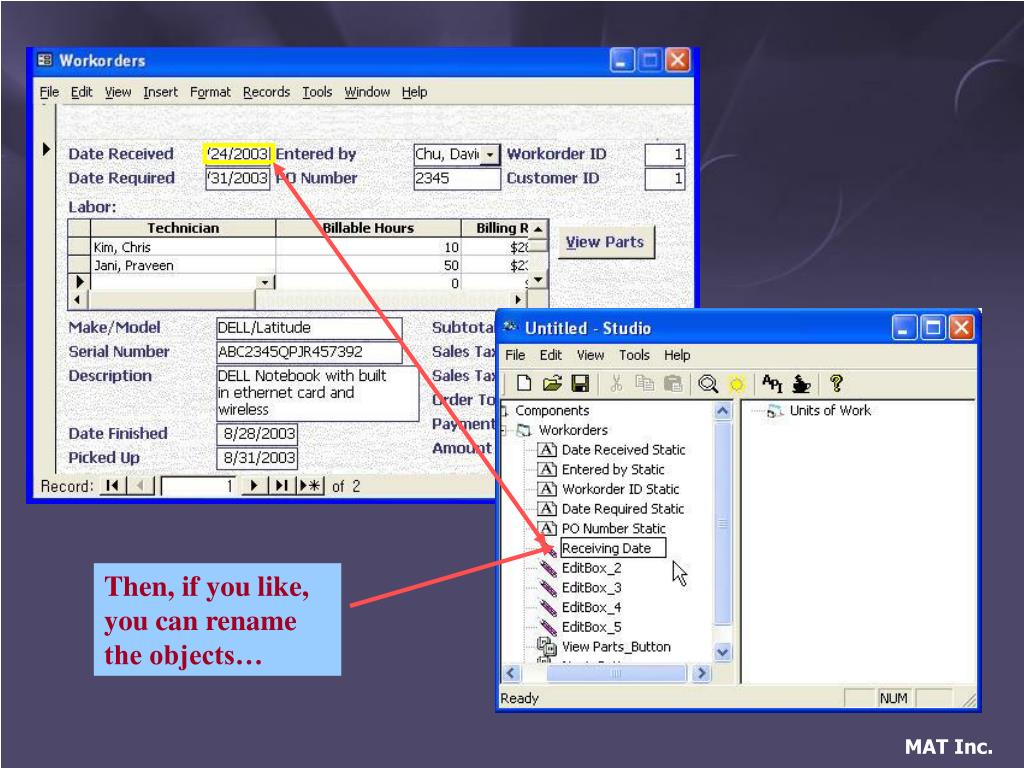Click the up arrow of Studio tree vertical scrollbar
1024x768 pixels.
tap(723, 411)
